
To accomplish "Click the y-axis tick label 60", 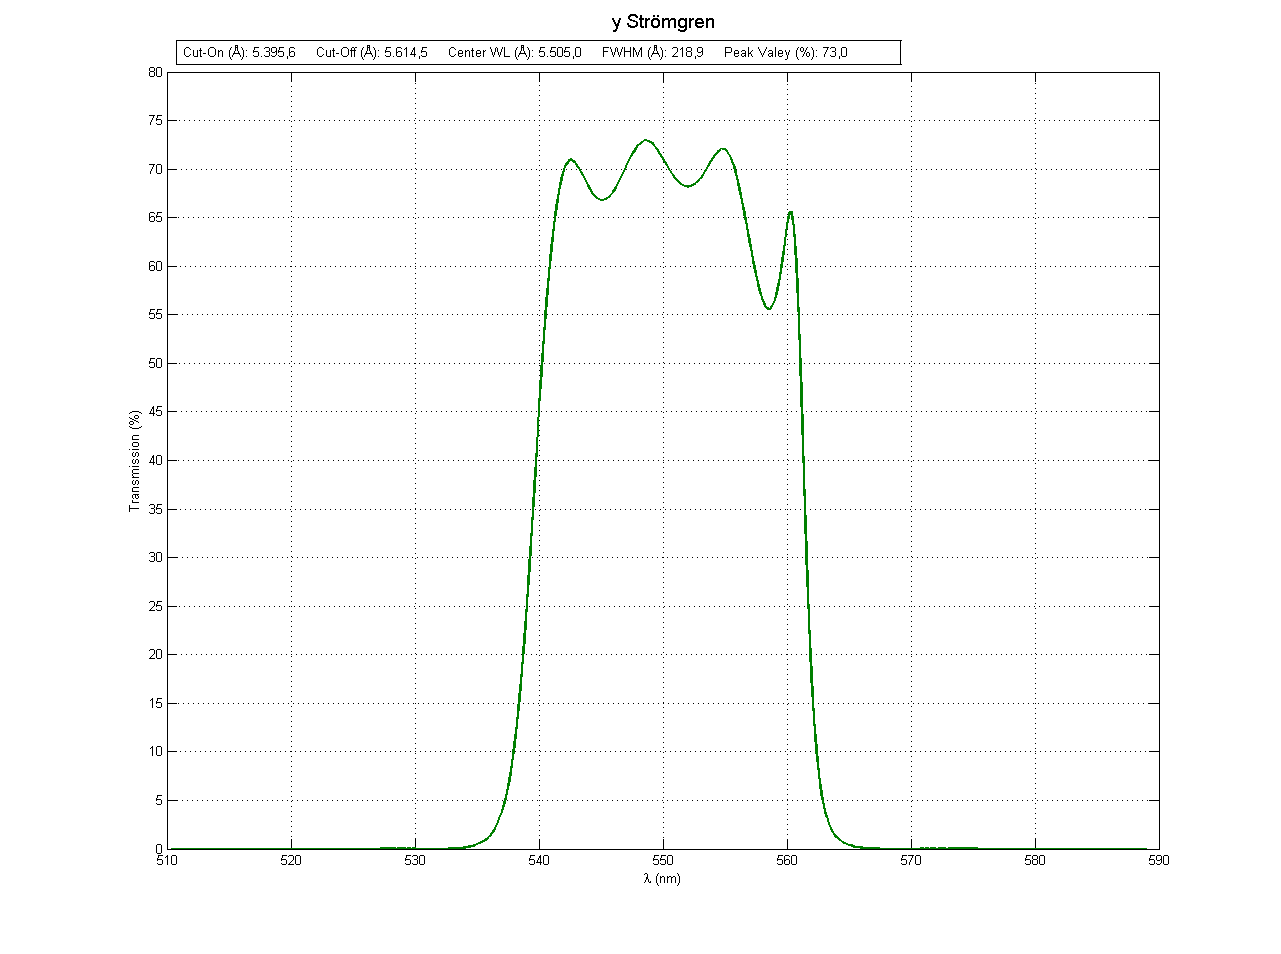I will (x=156, y=266).
